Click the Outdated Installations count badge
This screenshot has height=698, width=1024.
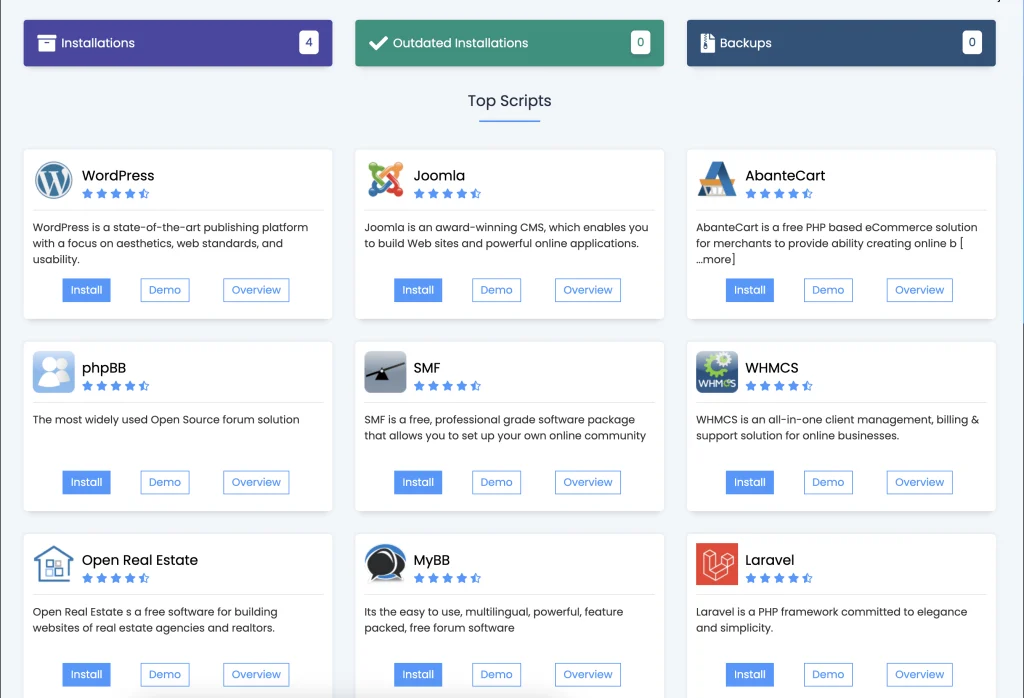point(641,42)
